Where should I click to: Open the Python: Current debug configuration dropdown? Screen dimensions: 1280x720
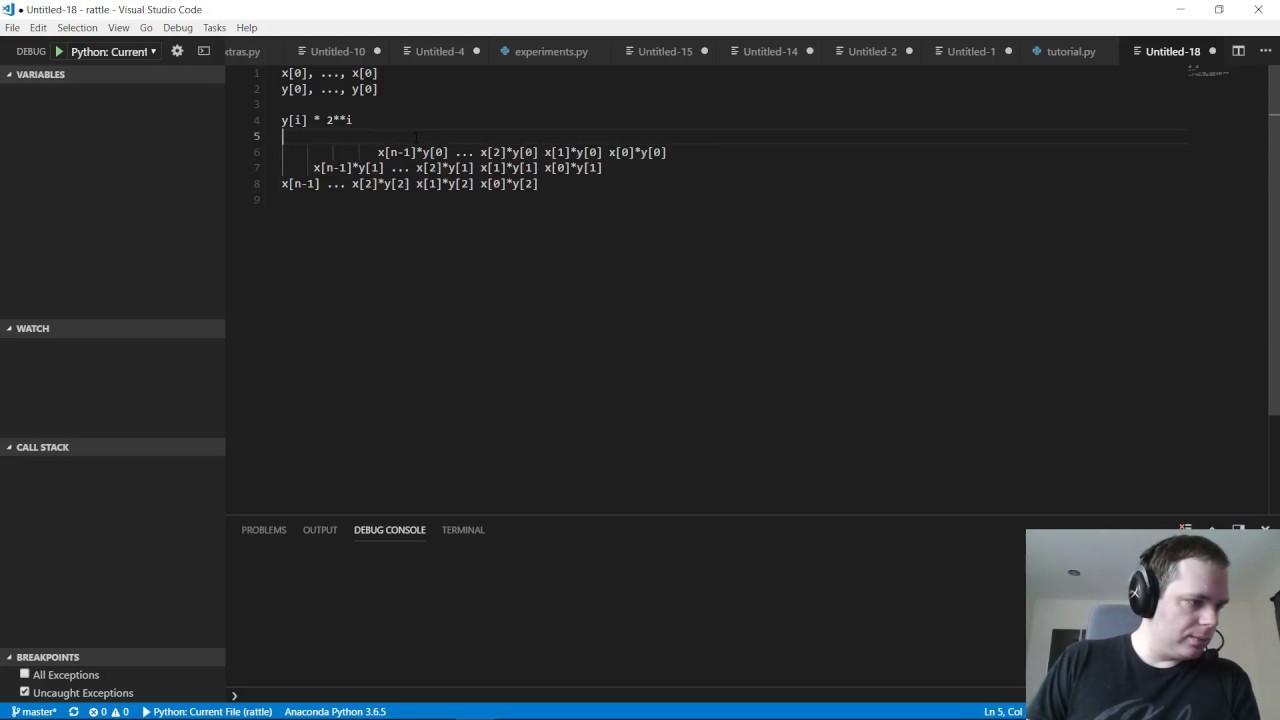114,51
